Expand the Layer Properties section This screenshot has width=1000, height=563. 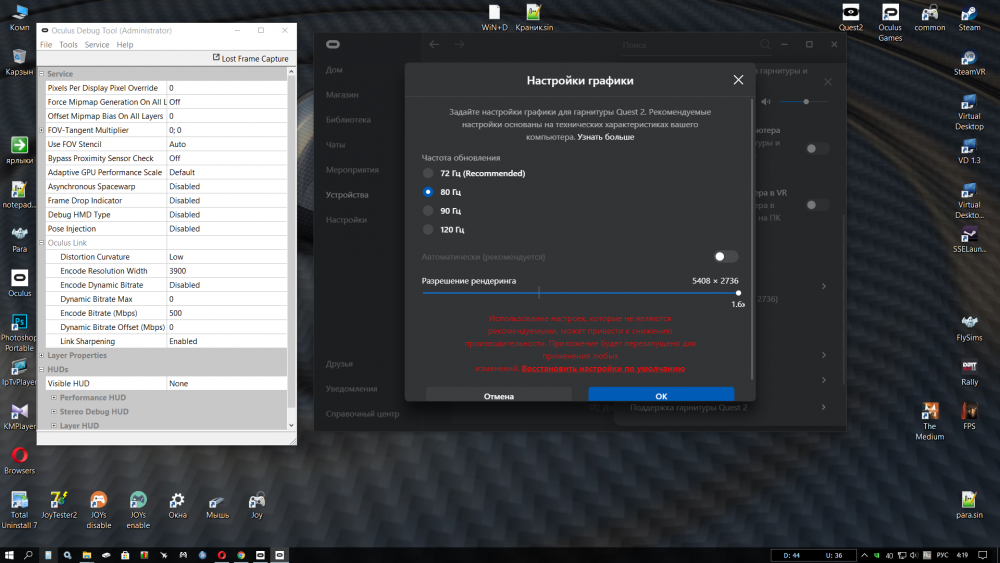click(x=41, y=355)
